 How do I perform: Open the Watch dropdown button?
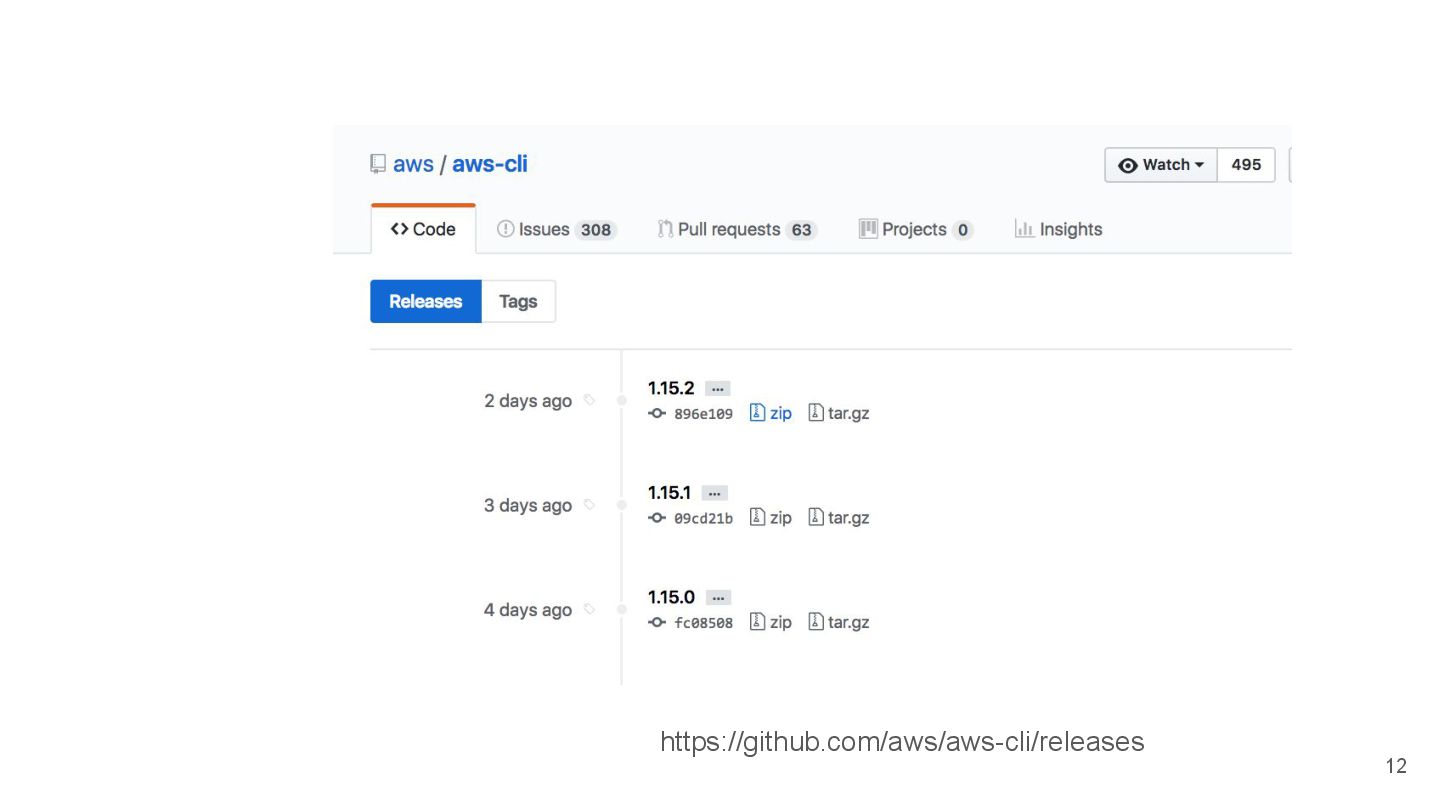click(x=1161, y=165)
